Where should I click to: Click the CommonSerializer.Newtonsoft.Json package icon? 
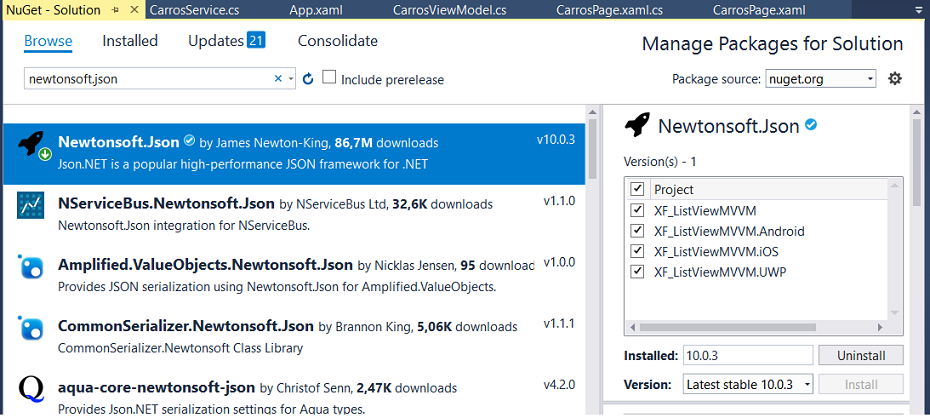pyautogui.click(x=30, y=328)
